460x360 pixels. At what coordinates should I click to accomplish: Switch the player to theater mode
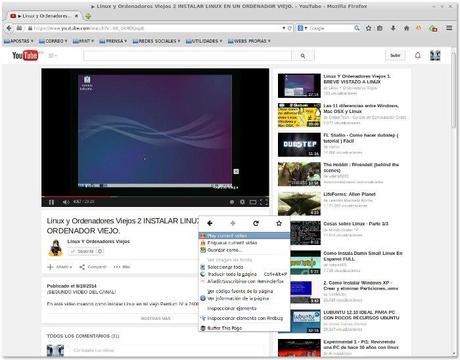coord(253,202)
